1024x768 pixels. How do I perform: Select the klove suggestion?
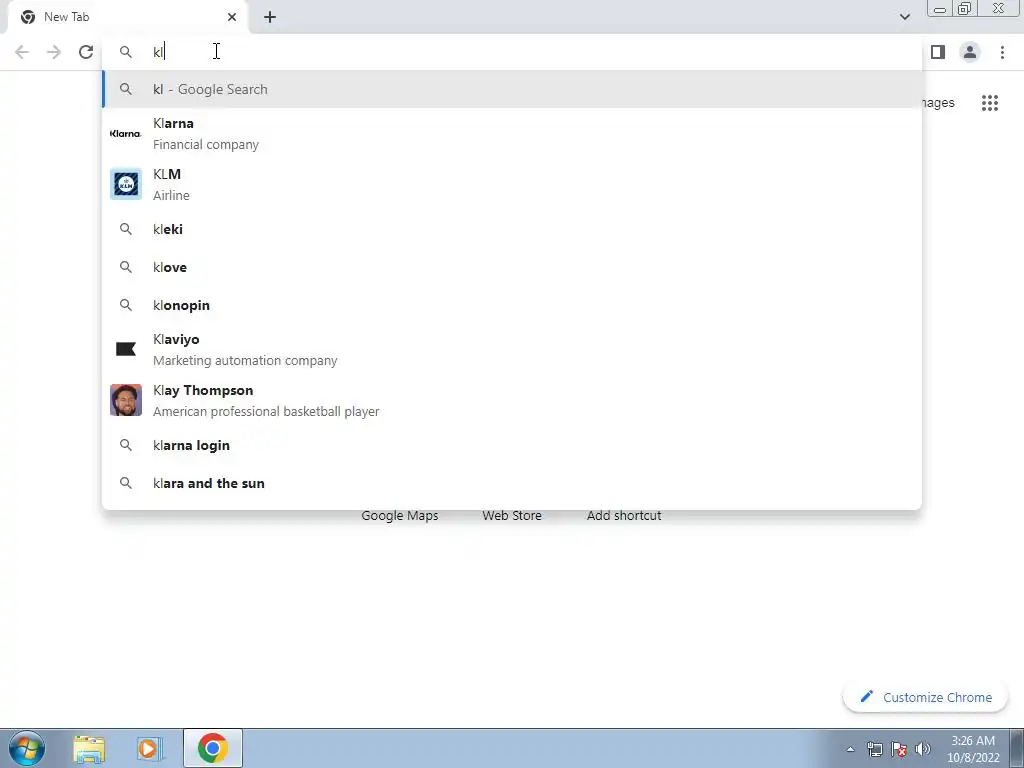512,267
